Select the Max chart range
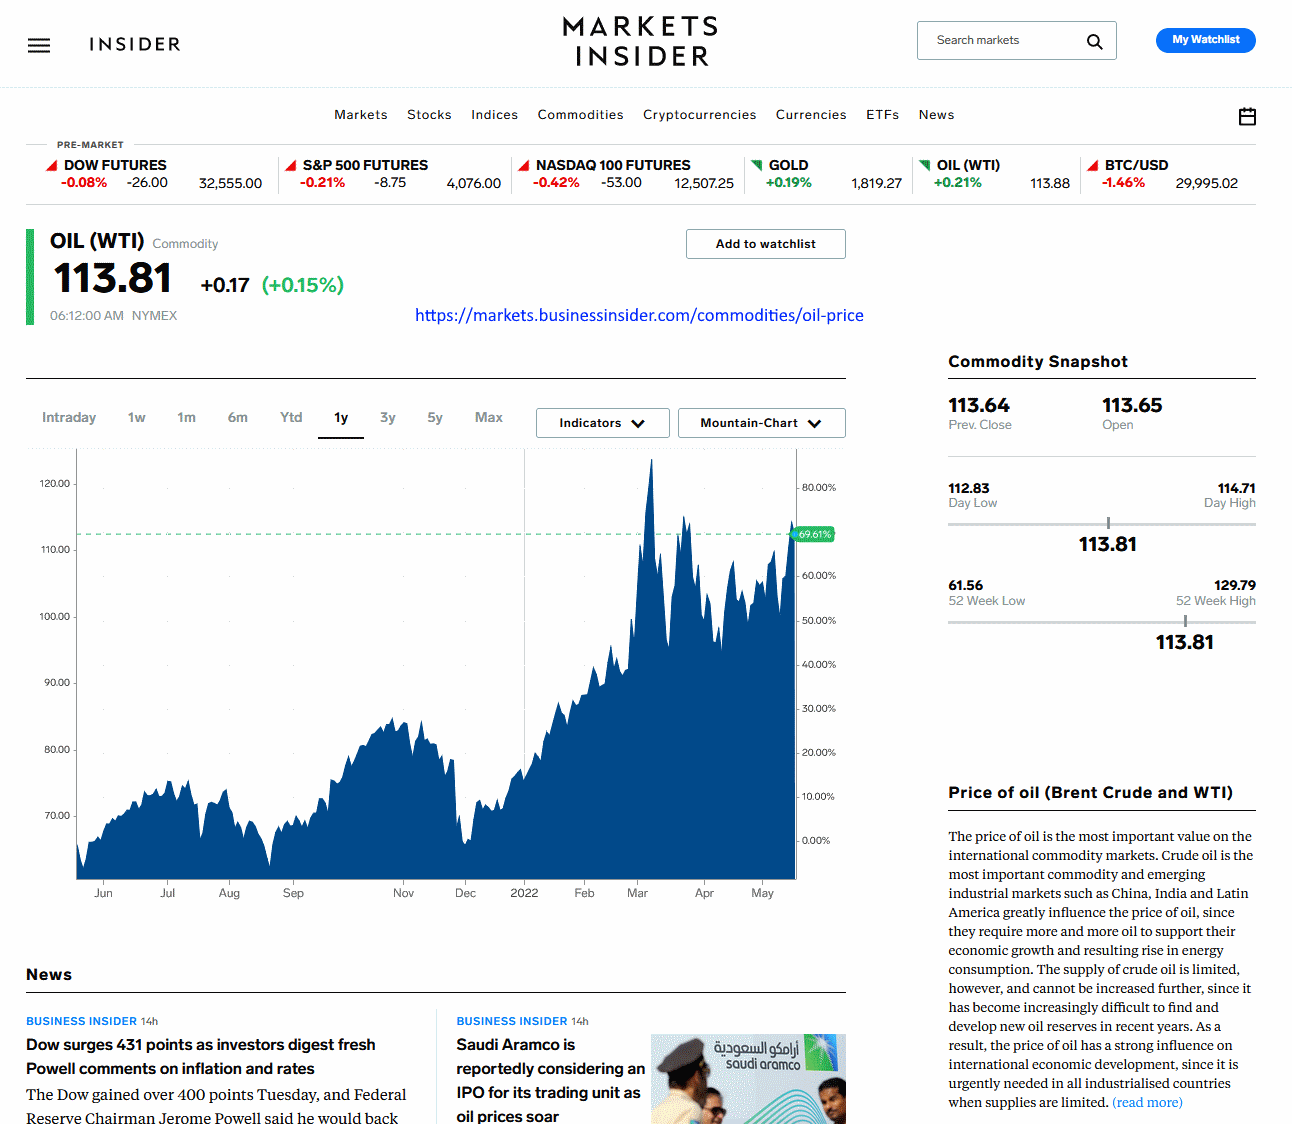The height and width of the screenshot is (1124, 1292). pos(489,417)
